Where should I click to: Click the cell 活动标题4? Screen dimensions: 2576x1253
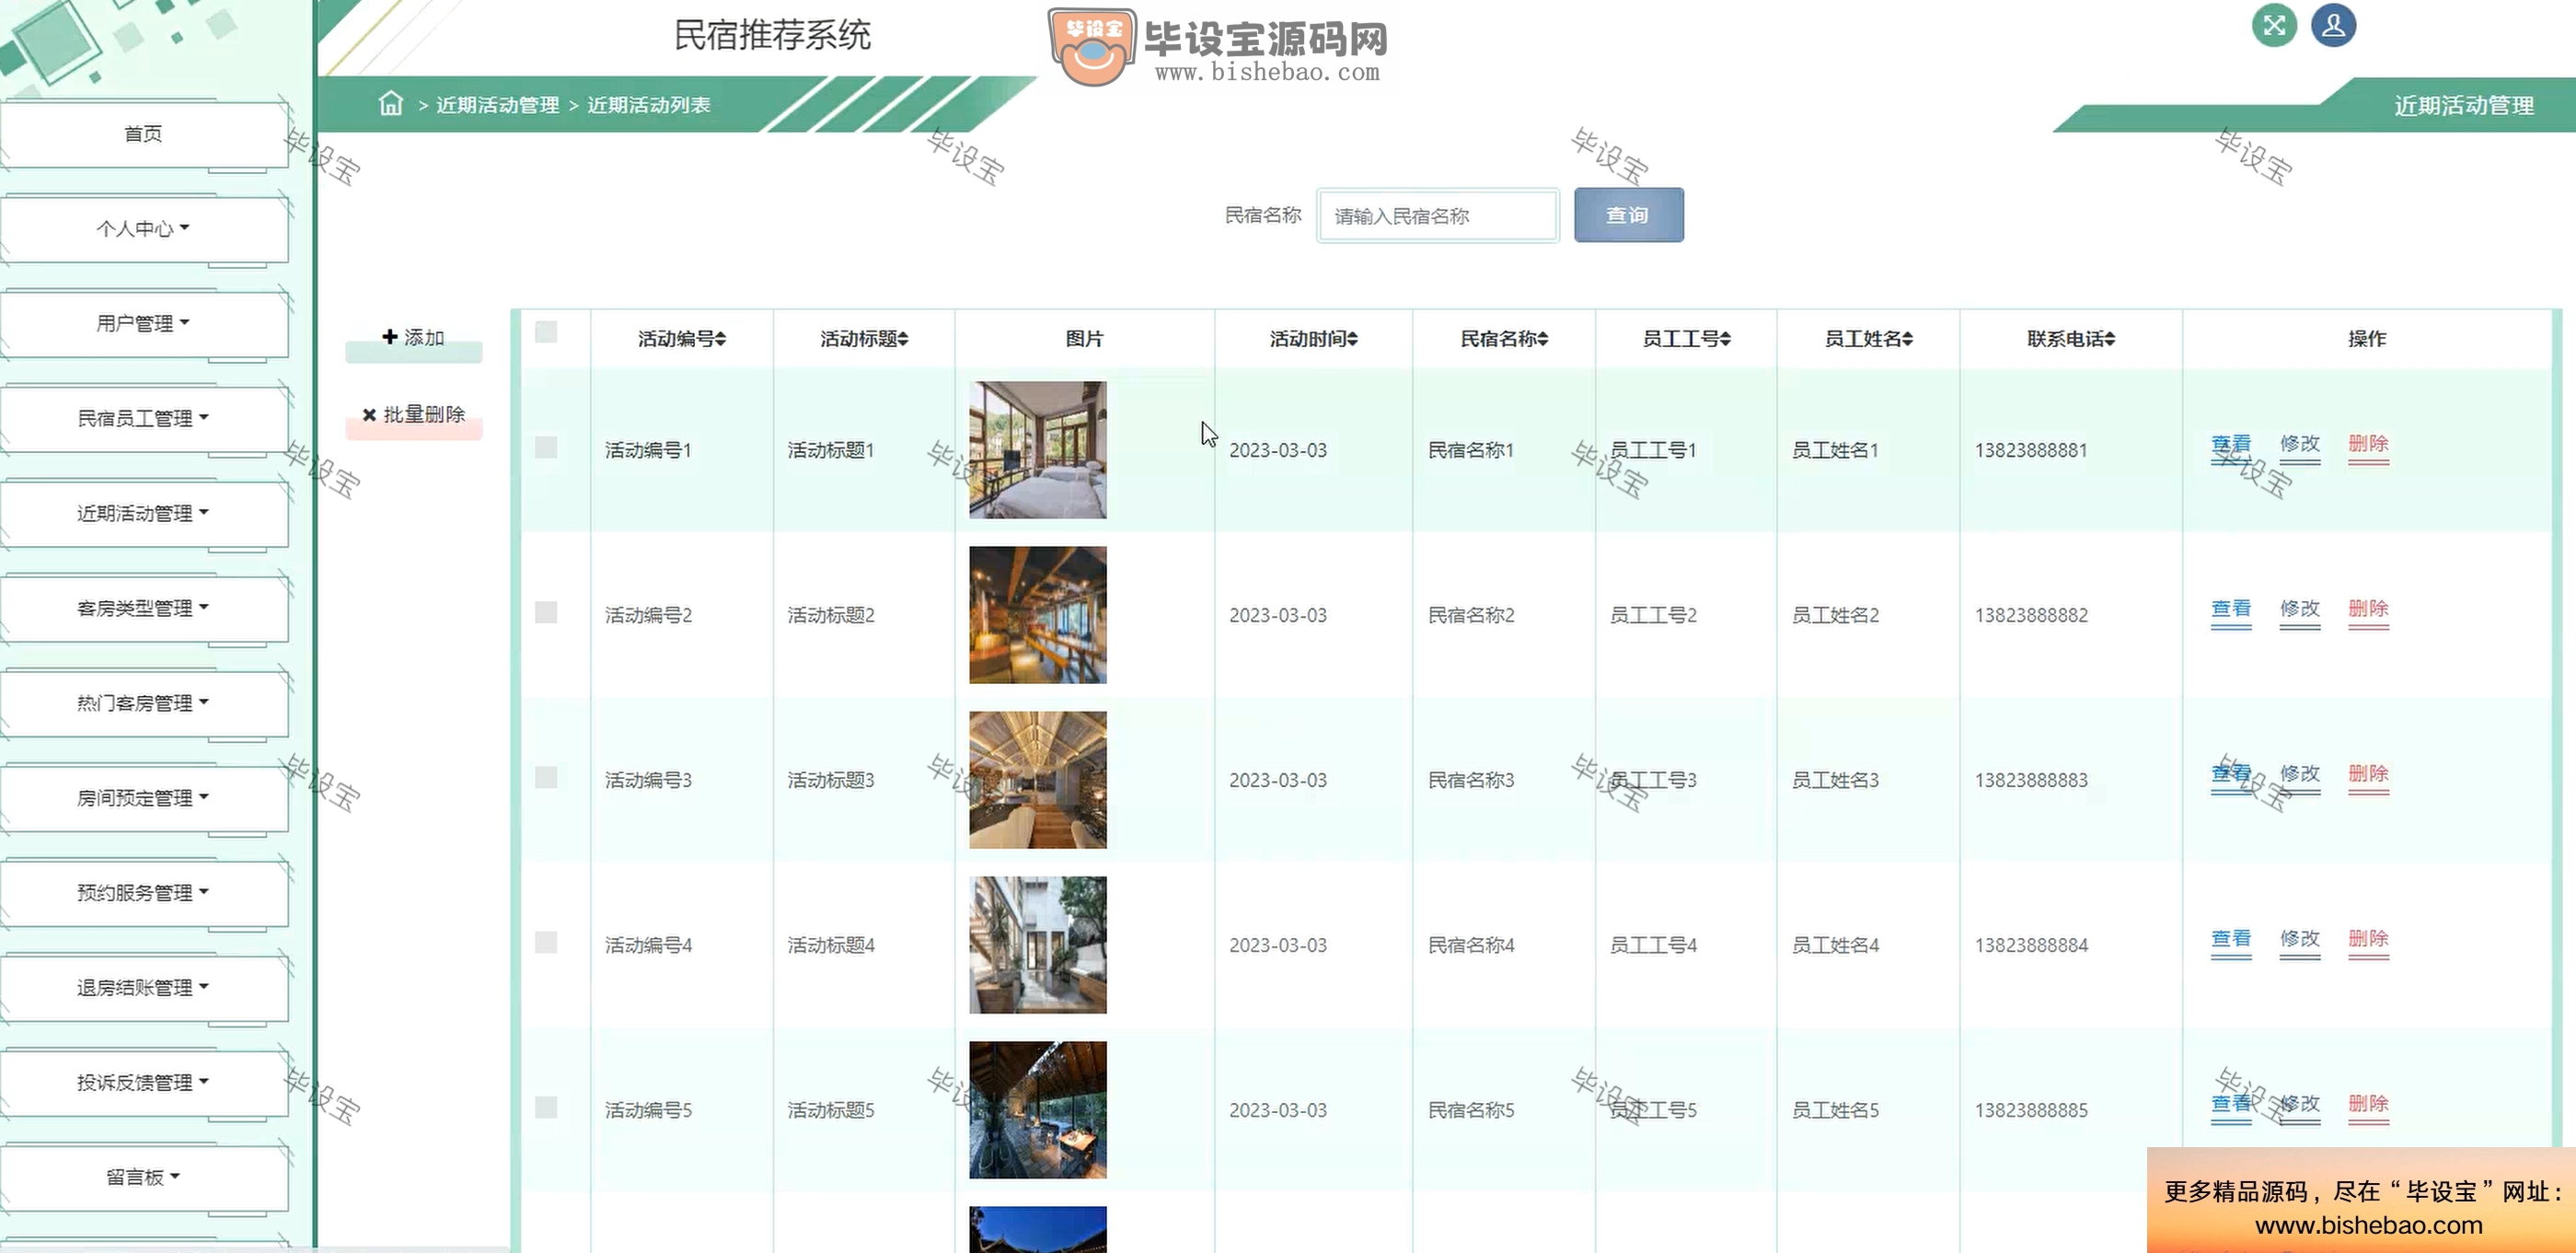pos(831,945)
